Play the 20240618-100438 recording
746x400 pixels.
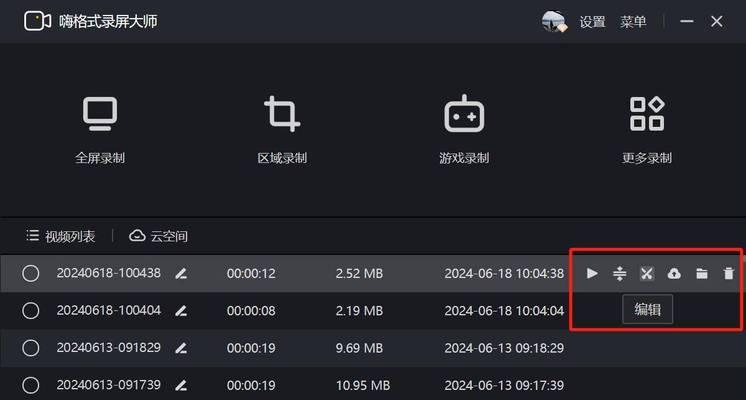(x=593, y=273)
